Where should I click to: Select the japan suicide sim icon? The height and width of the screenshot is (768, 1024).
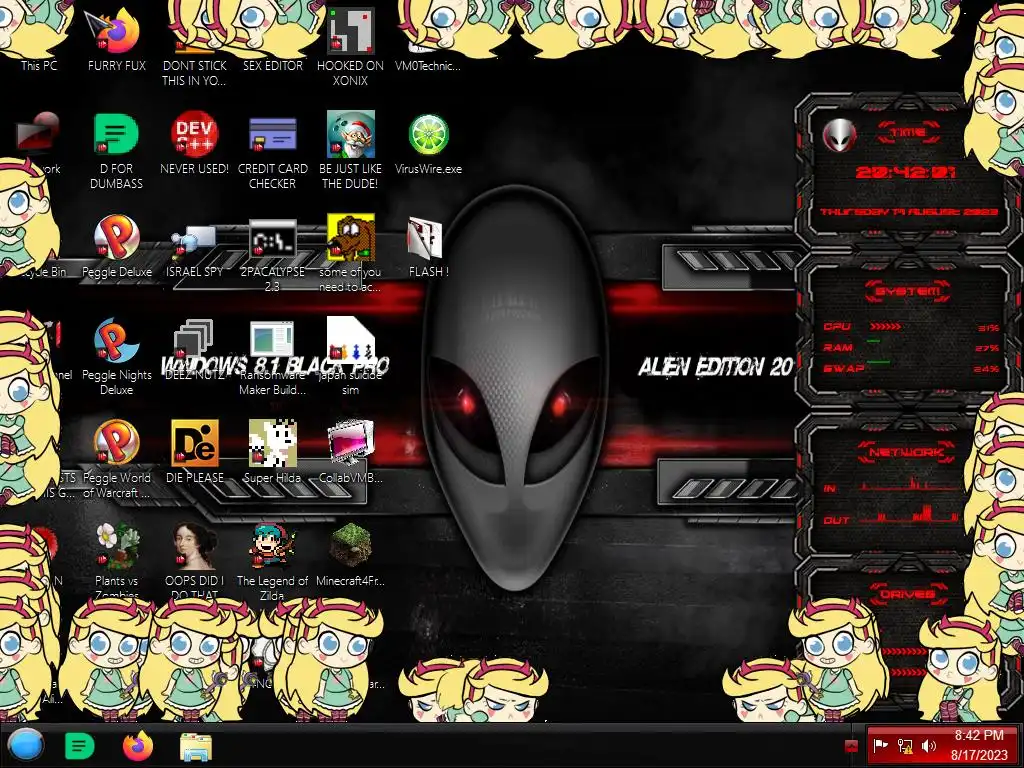click(351, 340)
